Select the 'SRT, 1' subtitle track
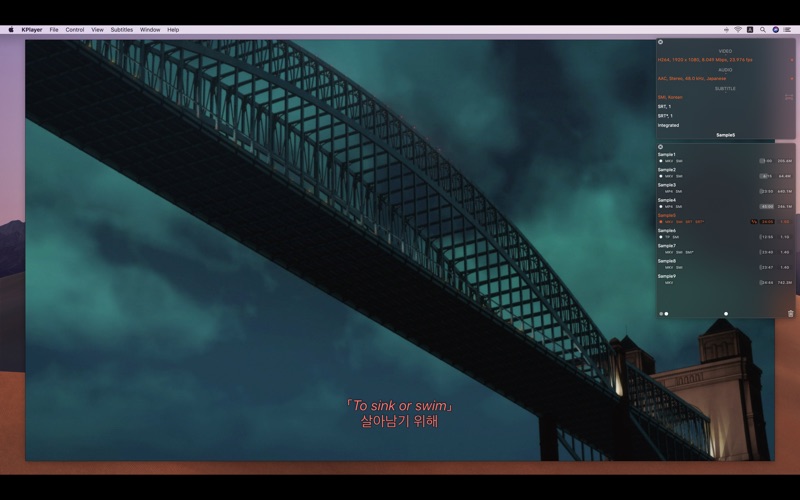Viewport: 800px width, 500px height. tap(664, 107)
